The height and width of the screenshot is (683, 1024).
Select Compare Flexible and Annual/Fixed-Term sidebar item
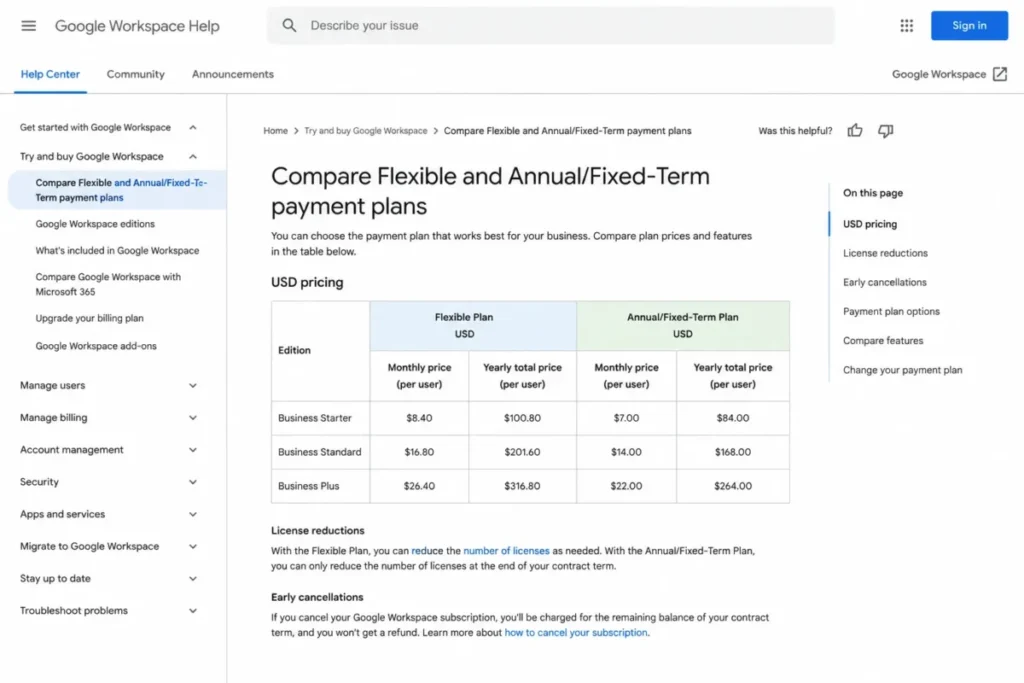(x=118, y=190)
